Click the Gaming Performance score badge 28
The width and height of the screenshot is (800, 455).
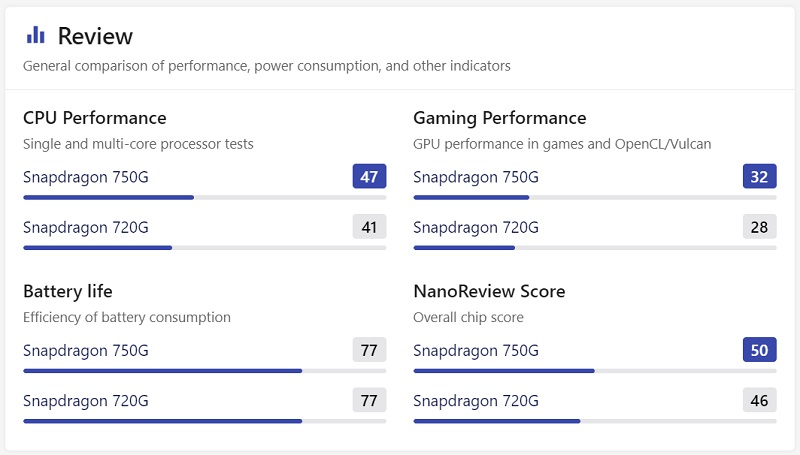[759, 227]
